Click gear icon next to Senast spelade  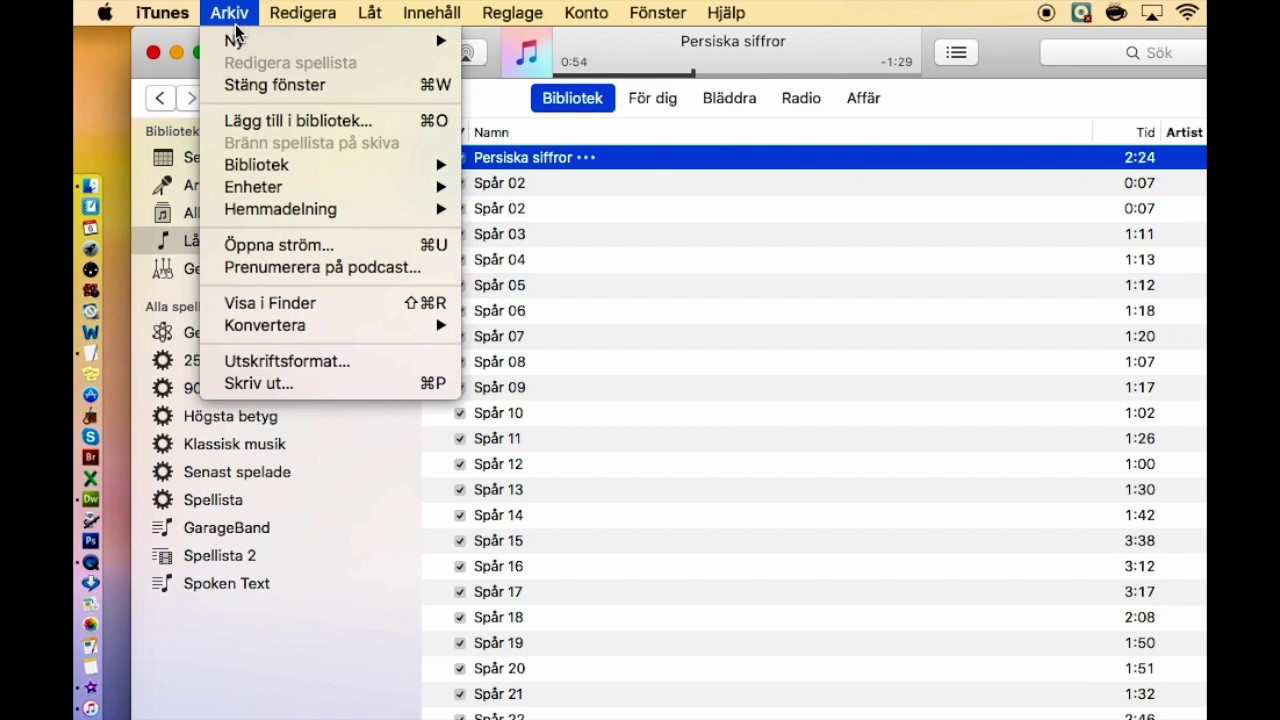click(162, 472)
